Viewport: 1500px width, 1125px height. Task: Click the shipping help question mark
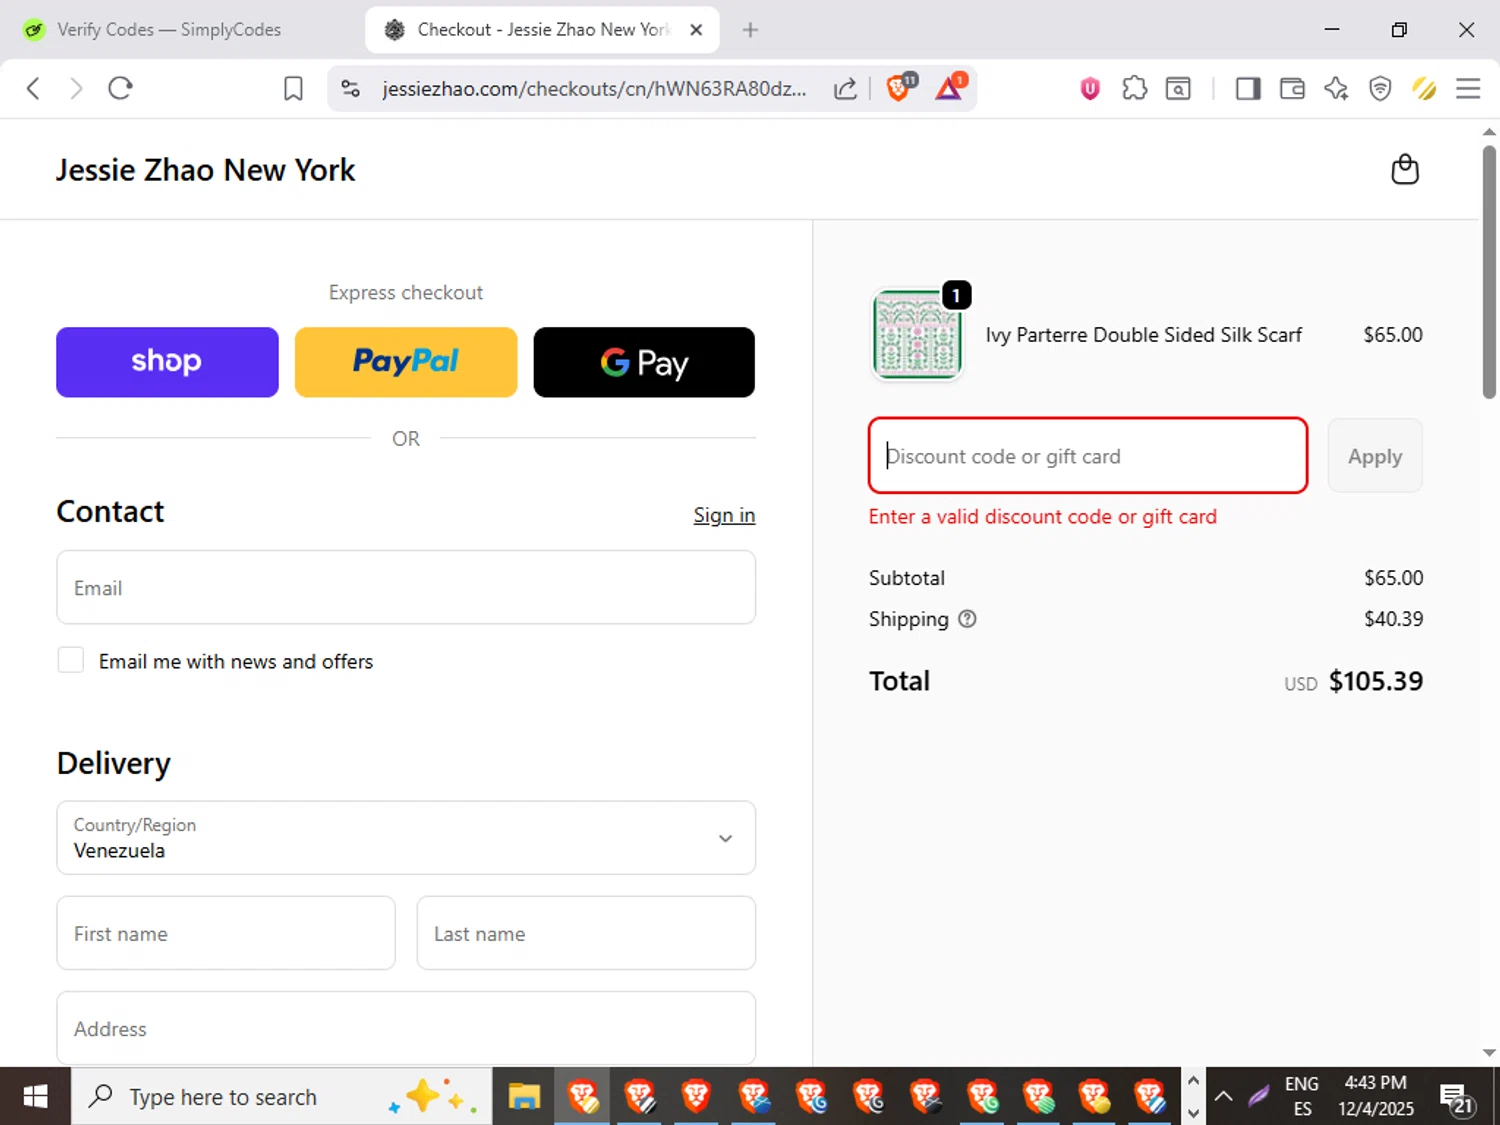pyautogui.click(x=967, y=619)
